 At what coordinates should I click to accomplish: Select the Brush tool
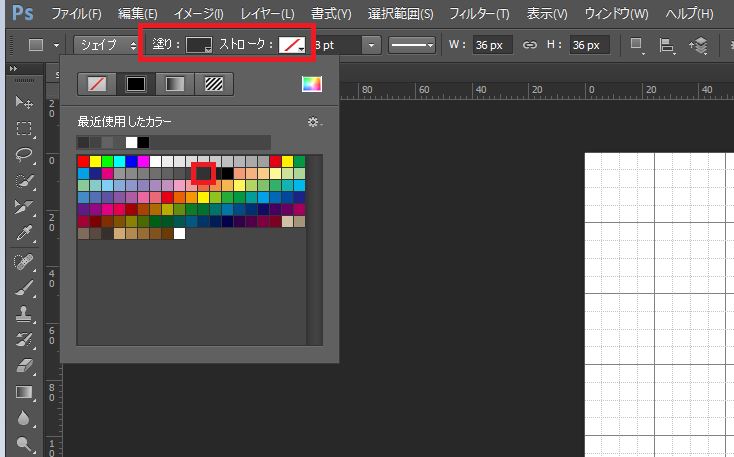pos(25,288)
